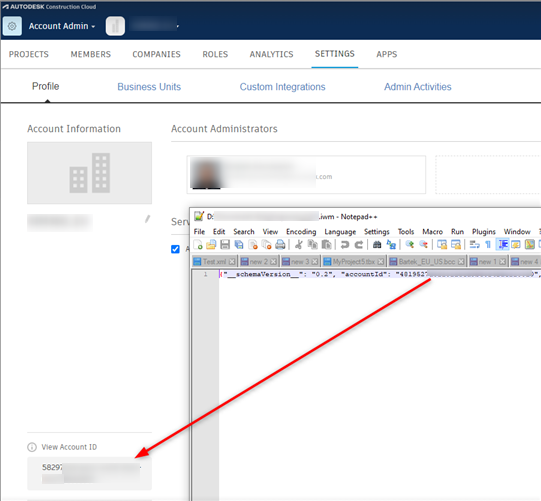
Task: Open Notepad++ Settings menu
Action: 376,232
